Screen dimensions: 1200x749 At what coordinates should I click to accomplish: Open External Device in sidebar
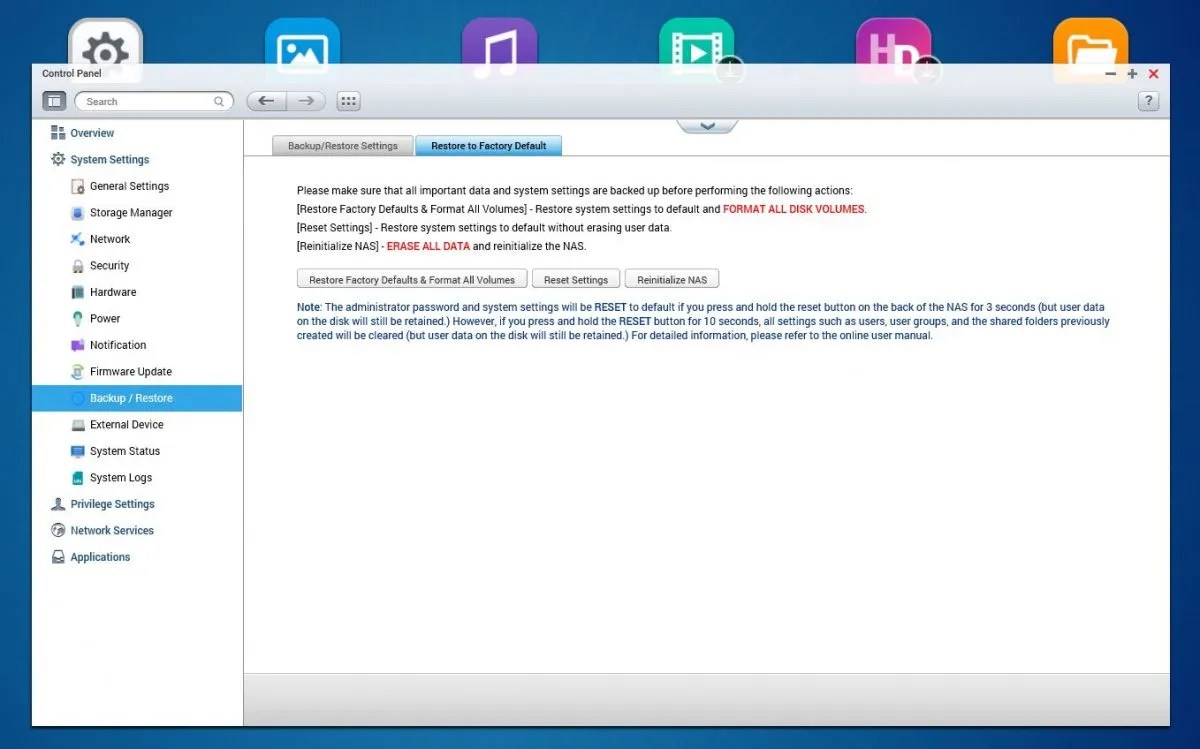pos(127,425)
